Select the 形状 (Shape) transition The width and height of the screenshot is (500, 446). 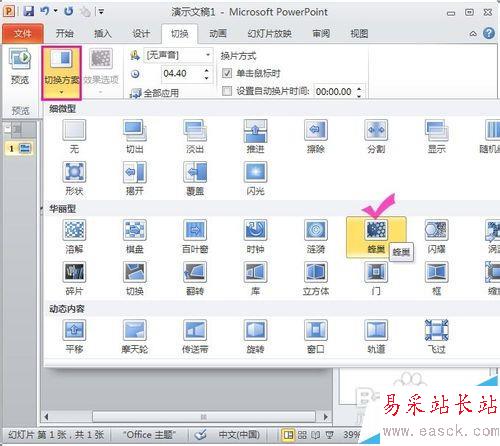pos(74,179)
